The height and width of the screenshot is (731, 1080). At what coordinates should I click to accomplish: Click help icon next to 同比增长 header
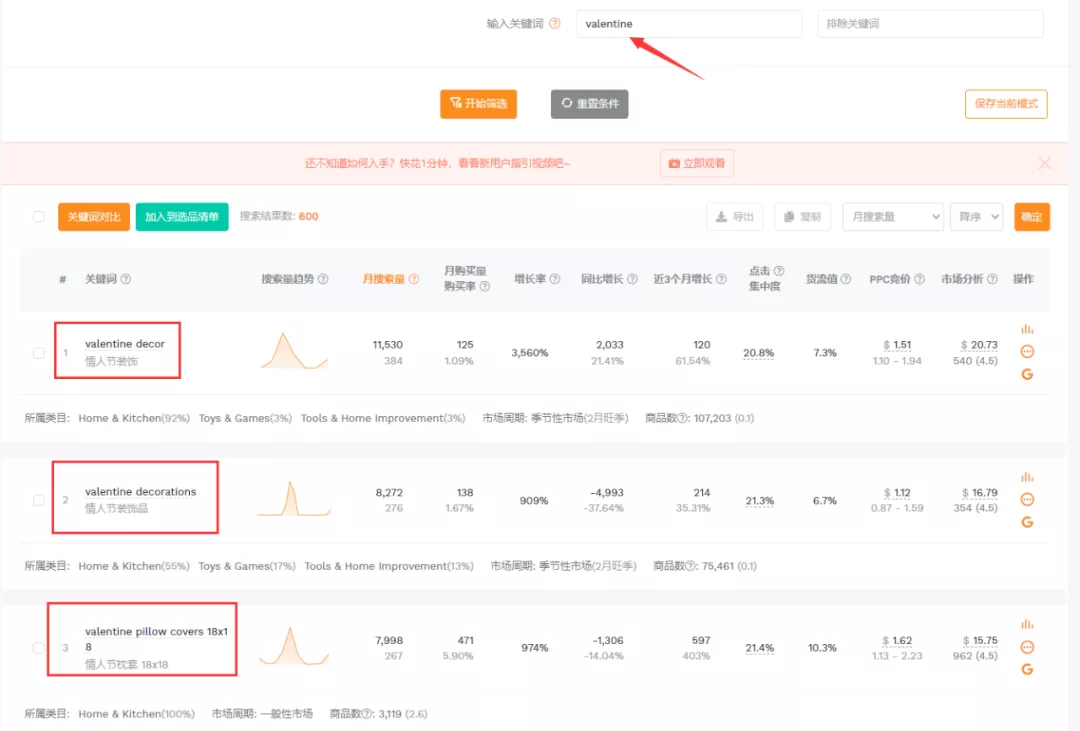tap(632, 279)
